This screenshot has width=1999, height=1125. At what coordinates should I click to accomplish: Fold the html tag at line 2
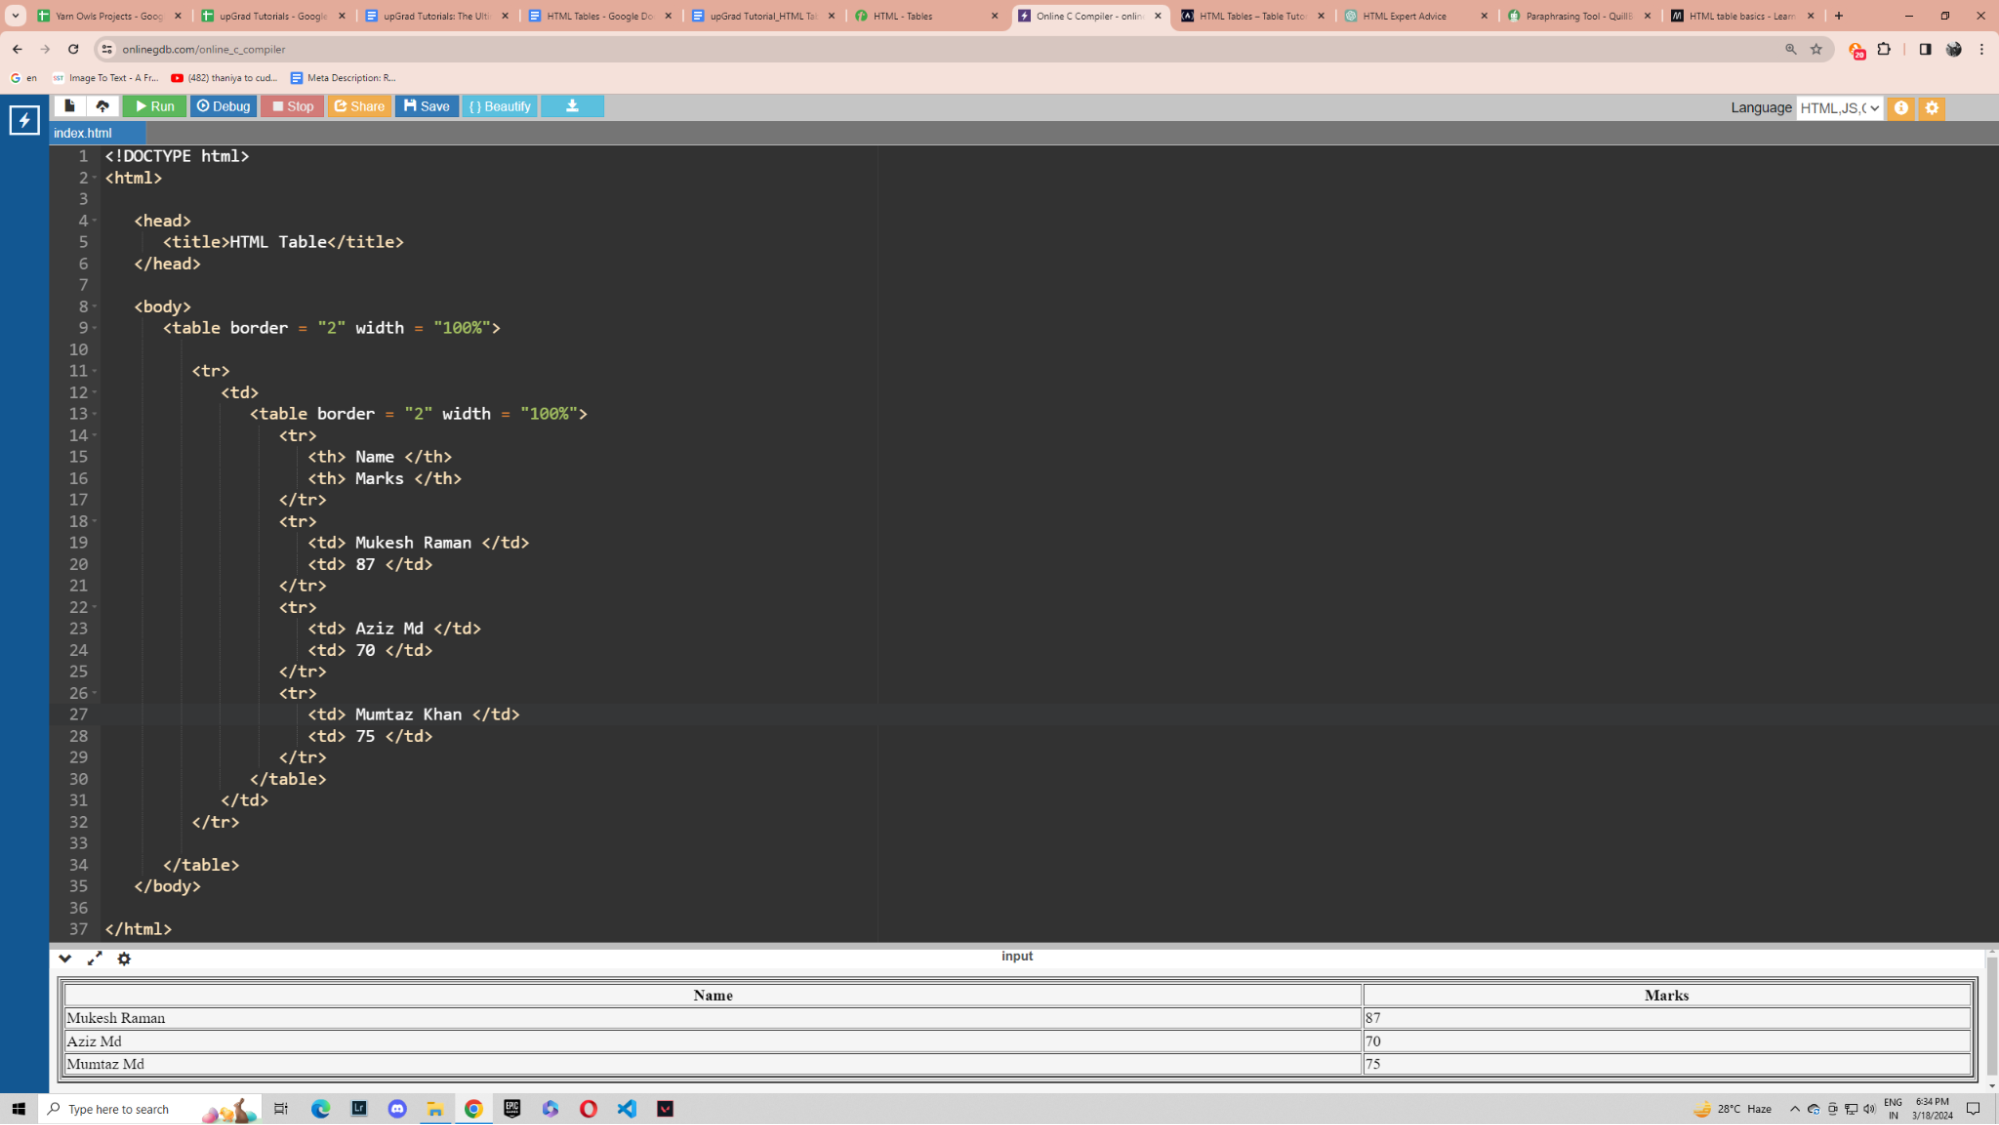click(x=95, y=178)
